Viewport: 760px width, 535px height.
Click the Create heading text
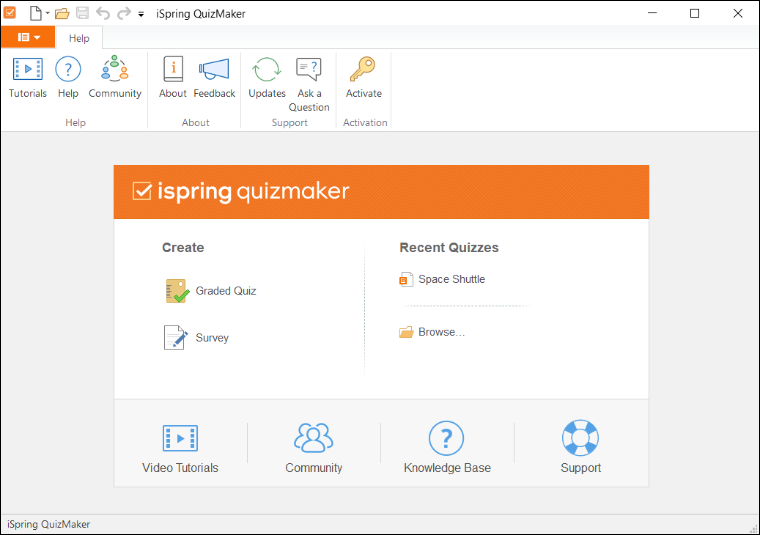[x=183, y=248]
